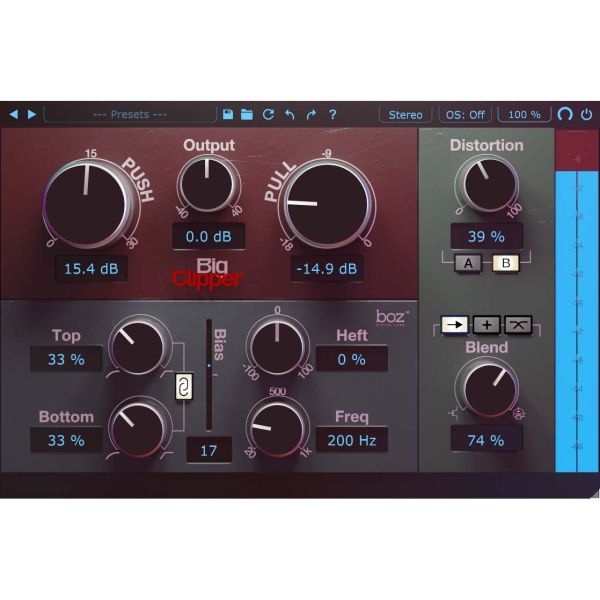
Task: Click the 15.4 dB Push value field
Action: pos(91,269)
